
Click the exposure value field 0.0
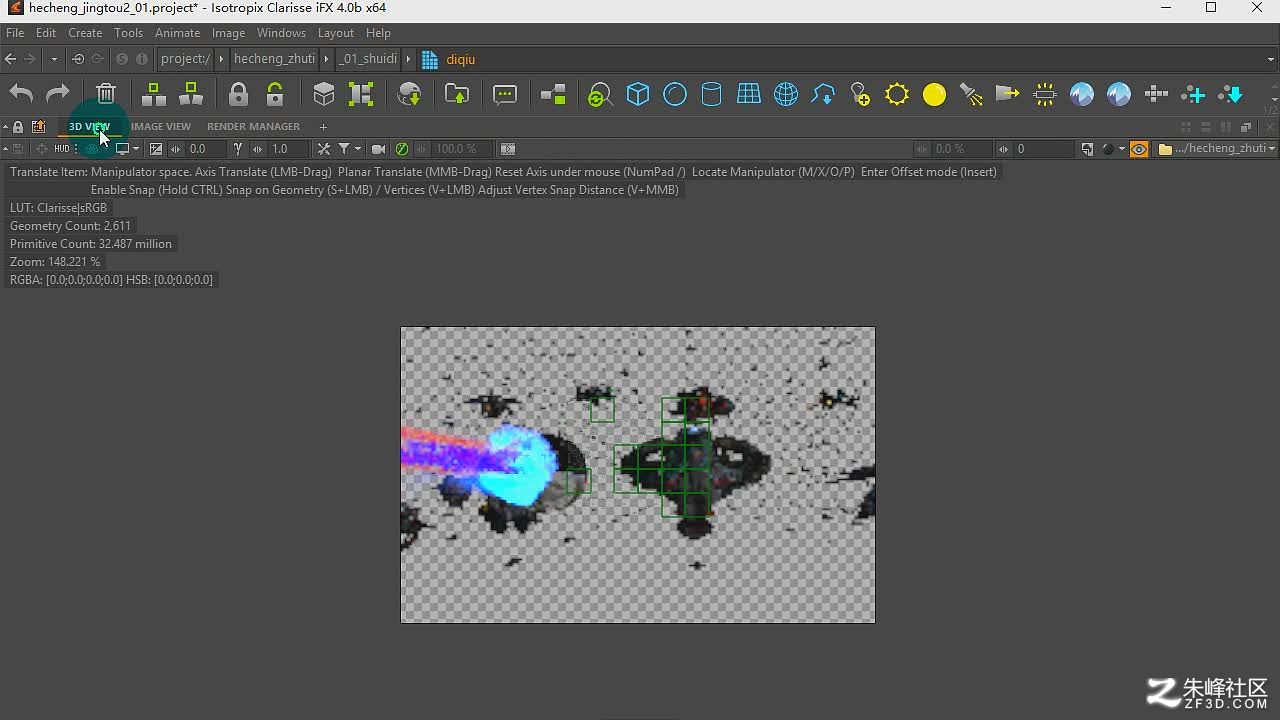pyautogui.click(x=205, y=149)
